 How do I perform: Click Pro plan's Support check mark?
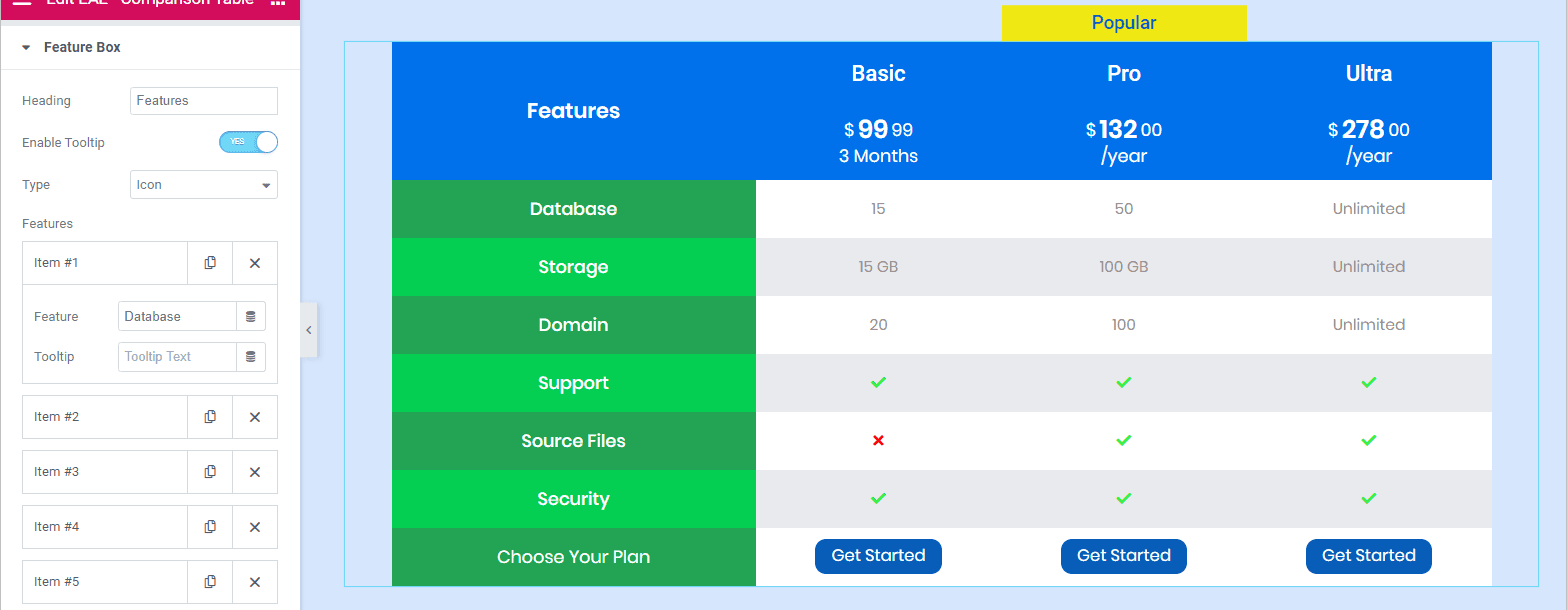pos(1124,383)
